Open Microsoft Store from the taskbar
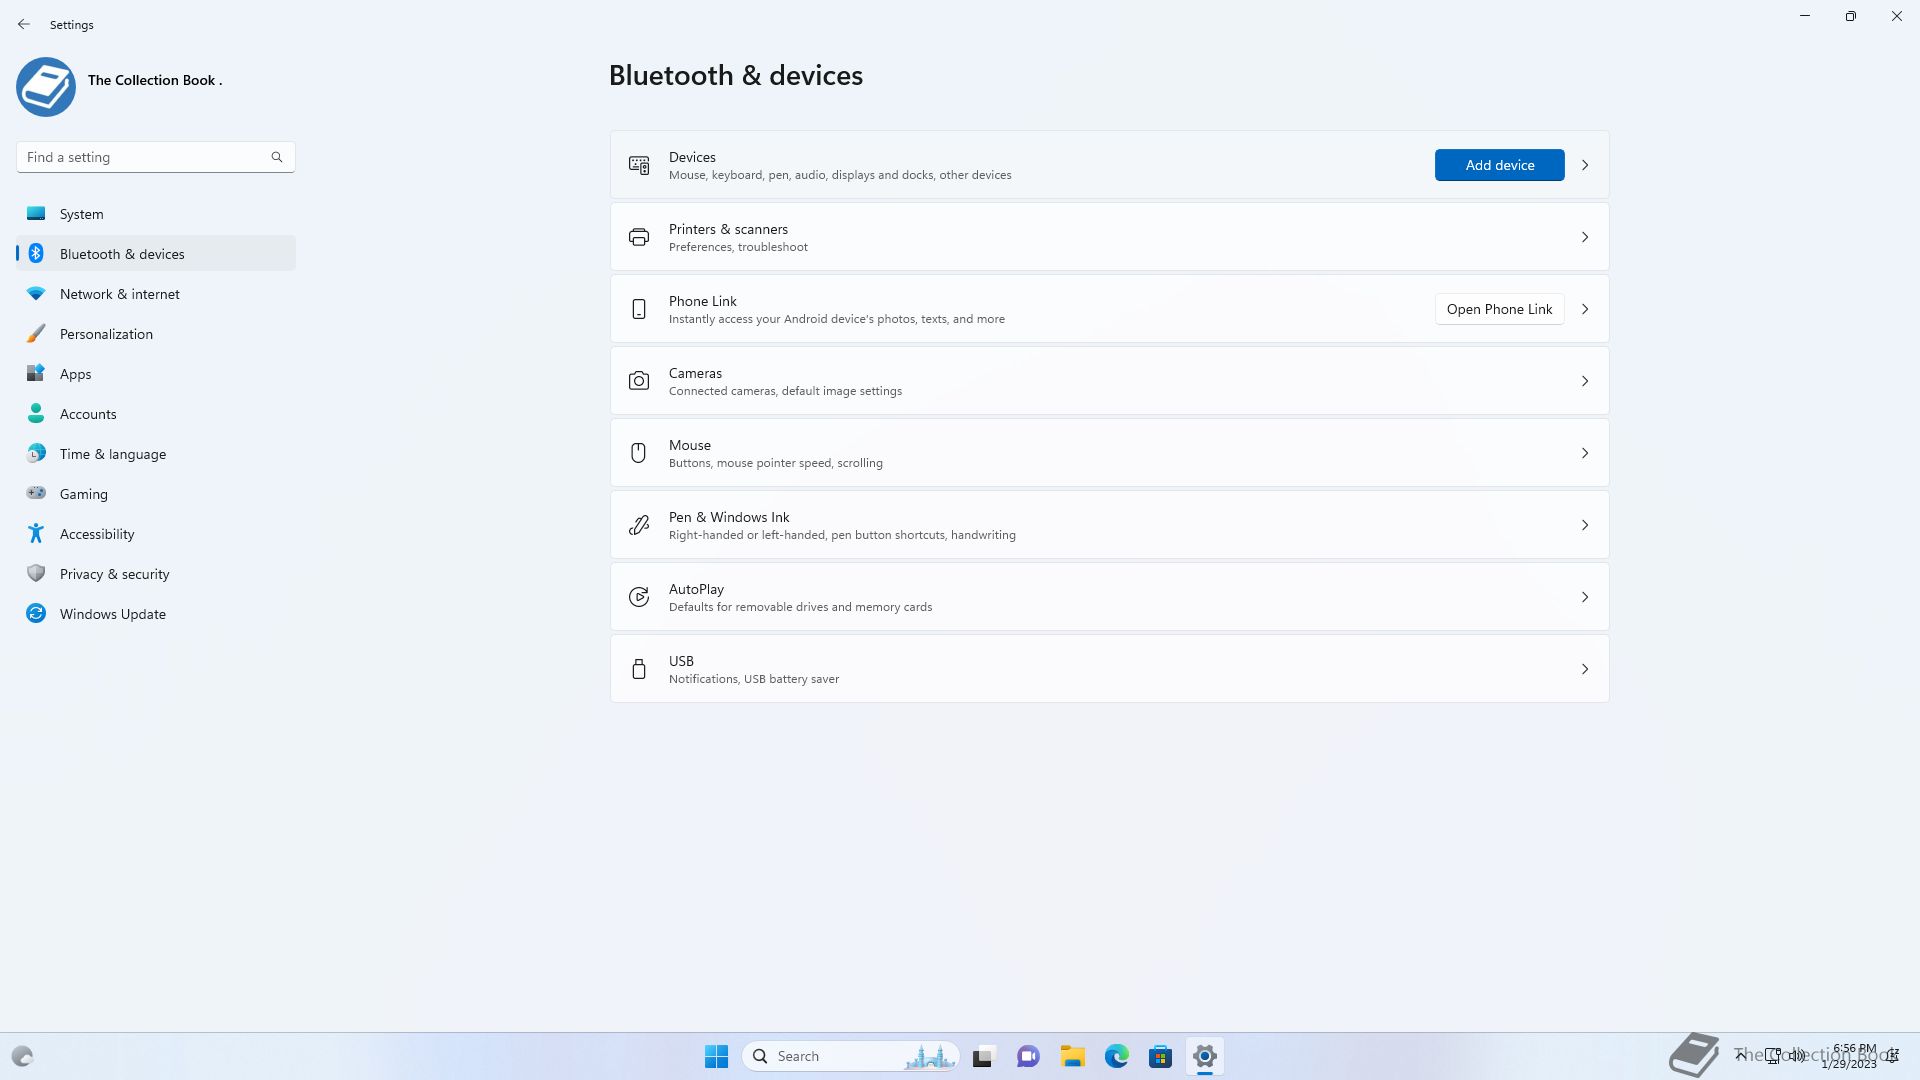 tap(1161, 1056)
